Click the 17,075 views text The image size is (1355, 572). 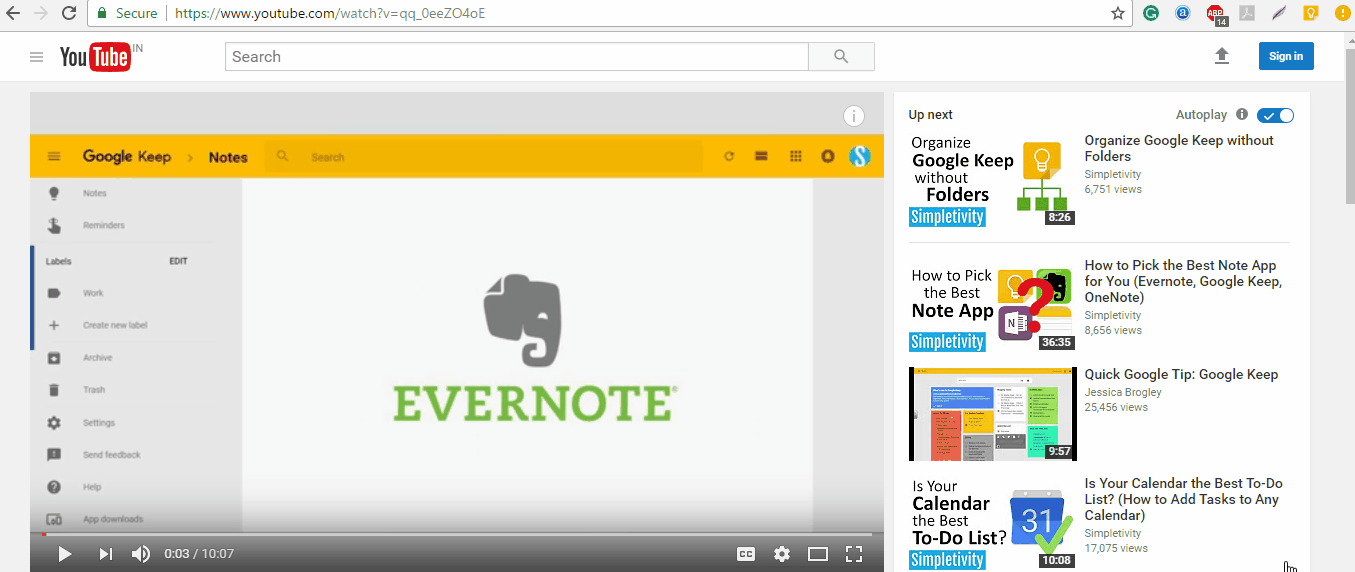(x=1116, y=548)
